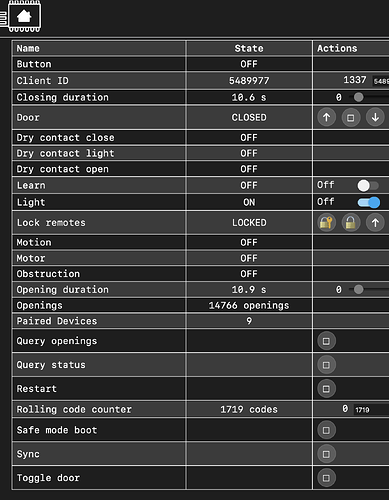This screenshot has width=389, height=500.
Task: Click the State column header
Action: coord(249,48)
